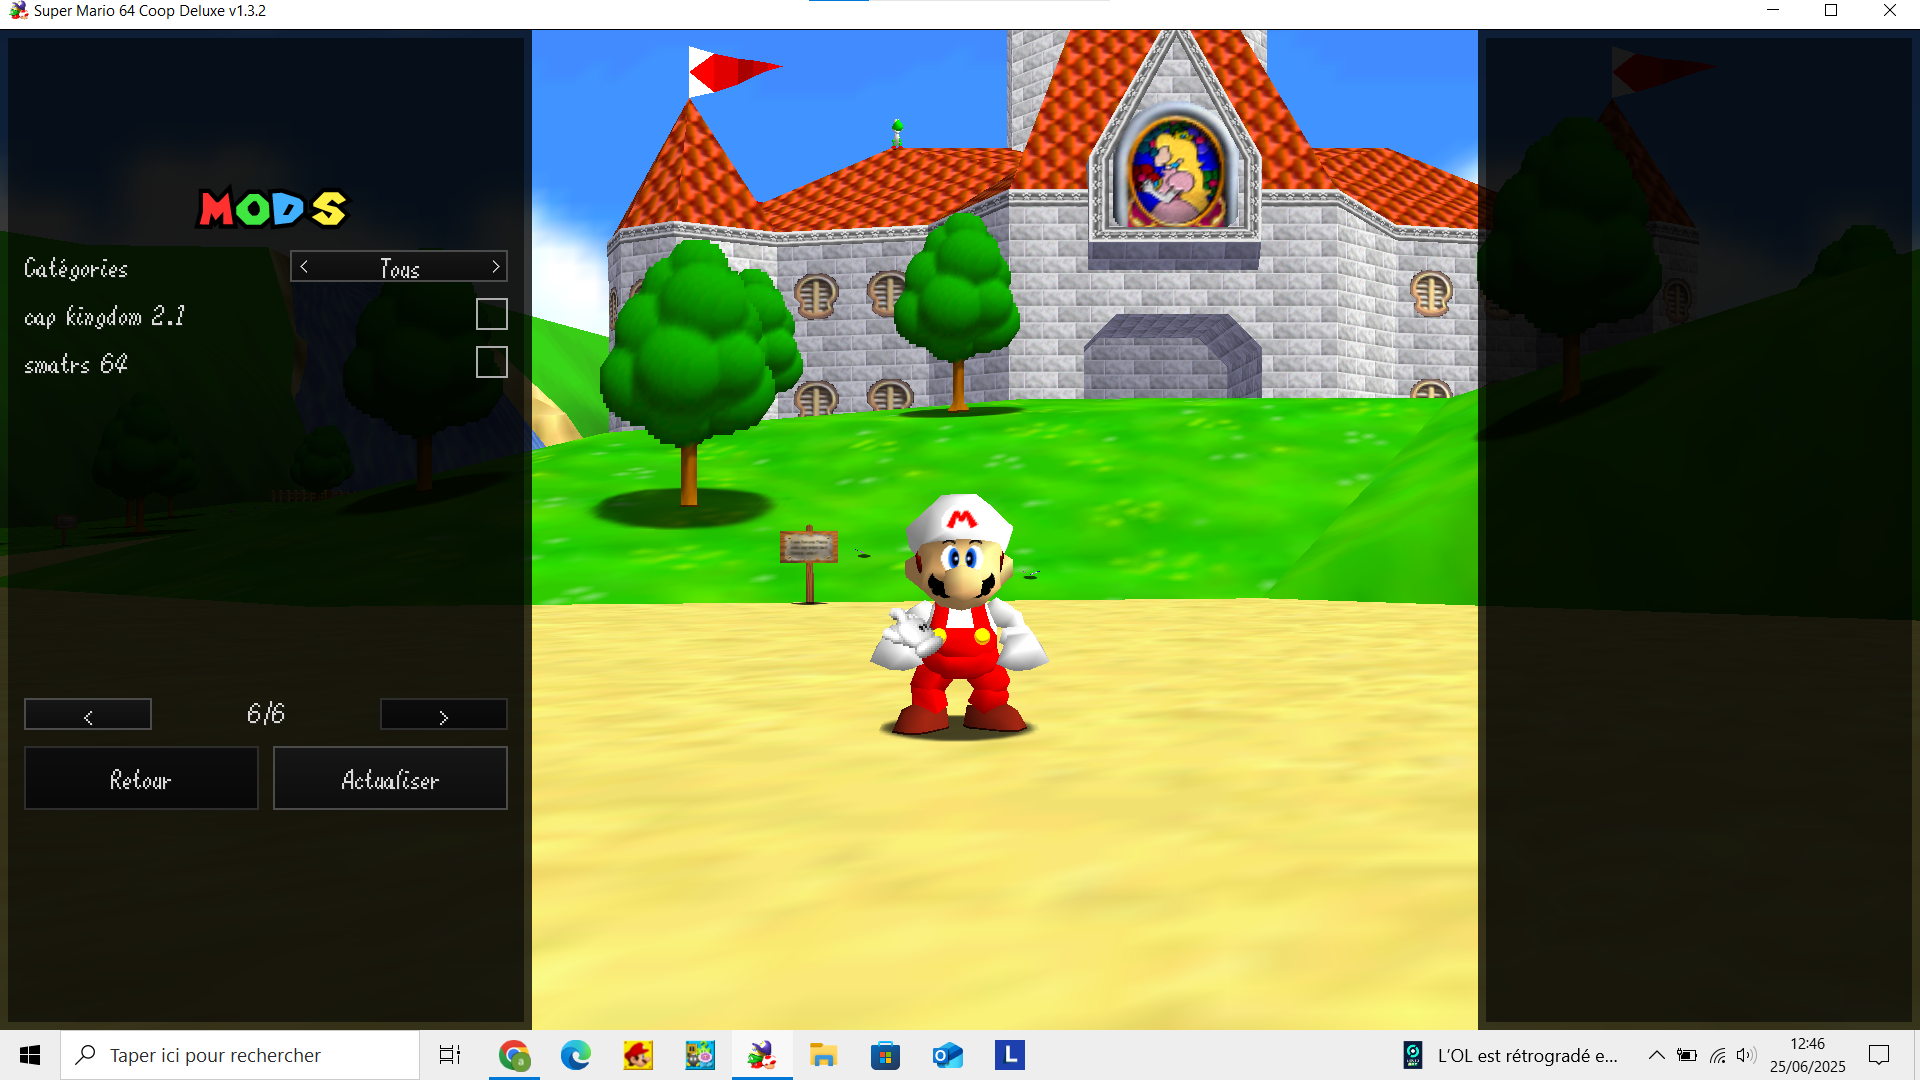1920x1080 pixels.
Task: Click the Retour button
Action: click(x=141, y=778)
